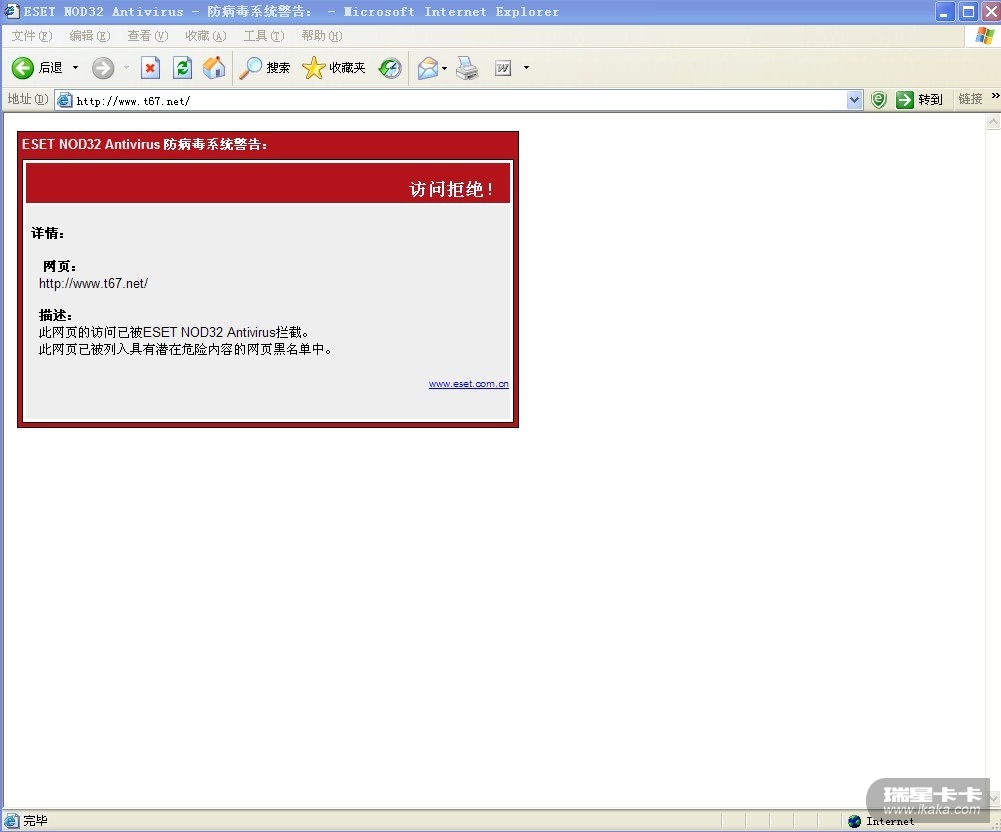The width and height of the screenshot is (1001, 832).
Task: Close the Internet Explorer window
Action: [991, 11]
